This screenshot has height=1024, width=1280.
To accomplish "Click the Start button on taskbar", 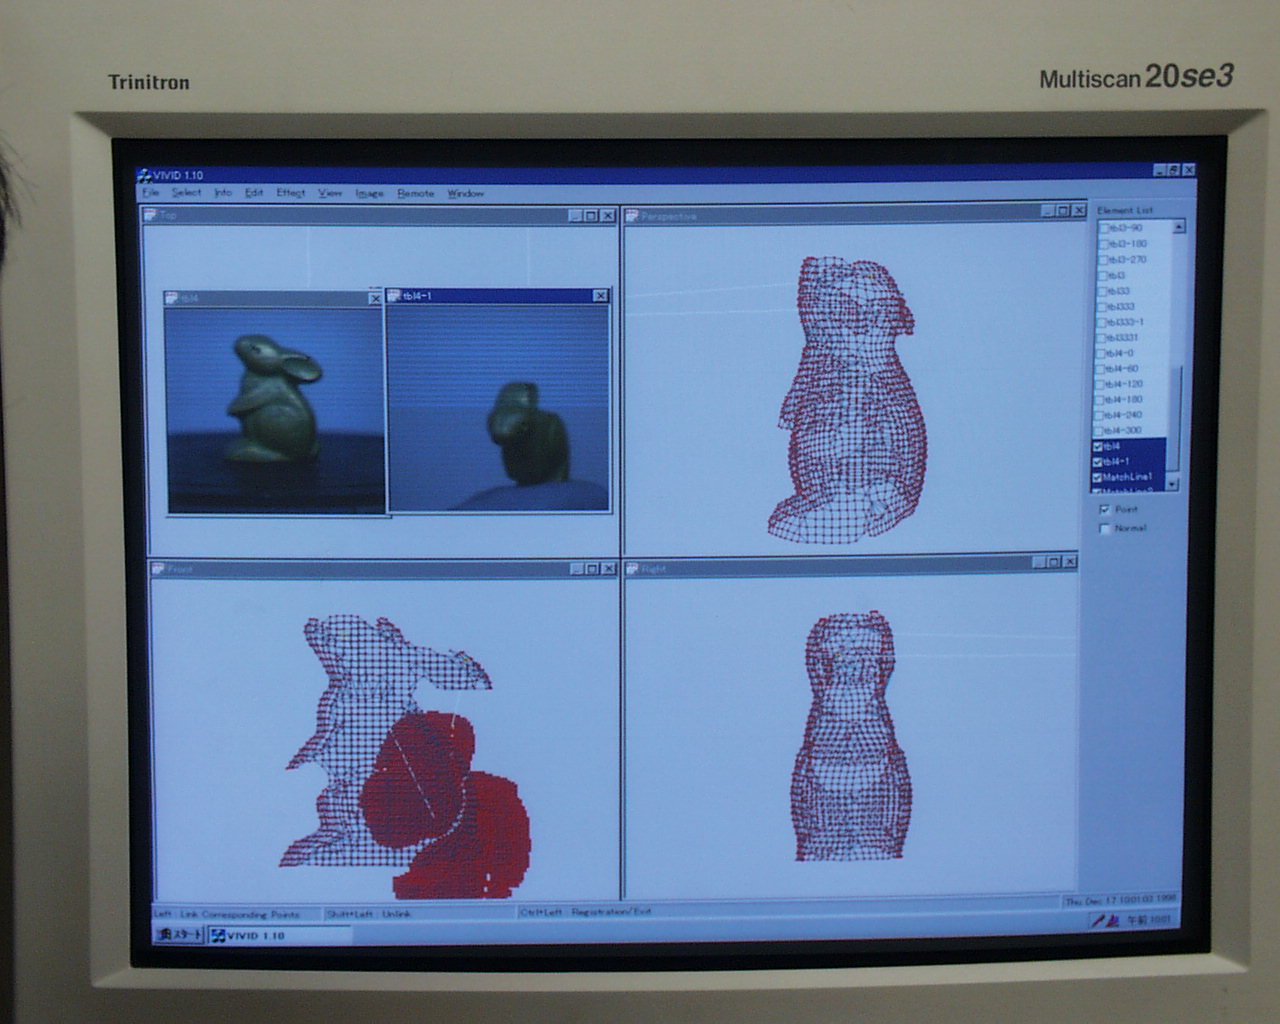I will pos(180,935).
